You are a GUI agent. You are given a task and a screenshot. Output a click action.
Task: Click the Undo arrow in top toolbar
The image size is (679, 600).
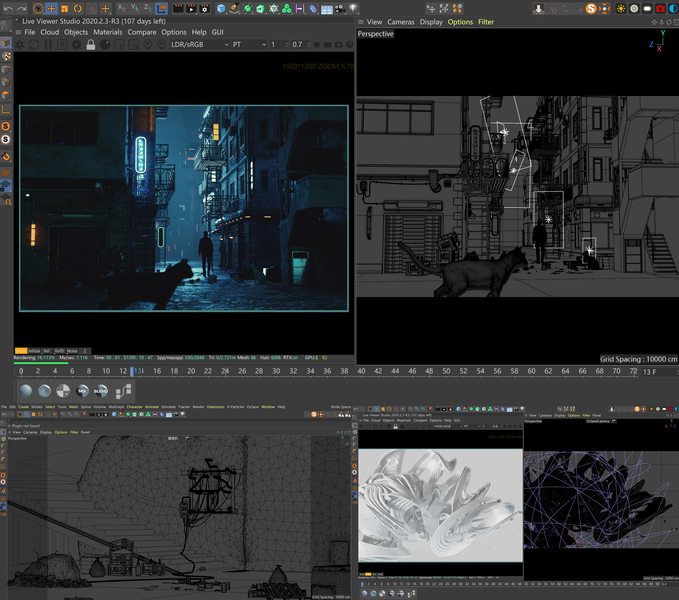pyautogui.click(x=7, y=8)
